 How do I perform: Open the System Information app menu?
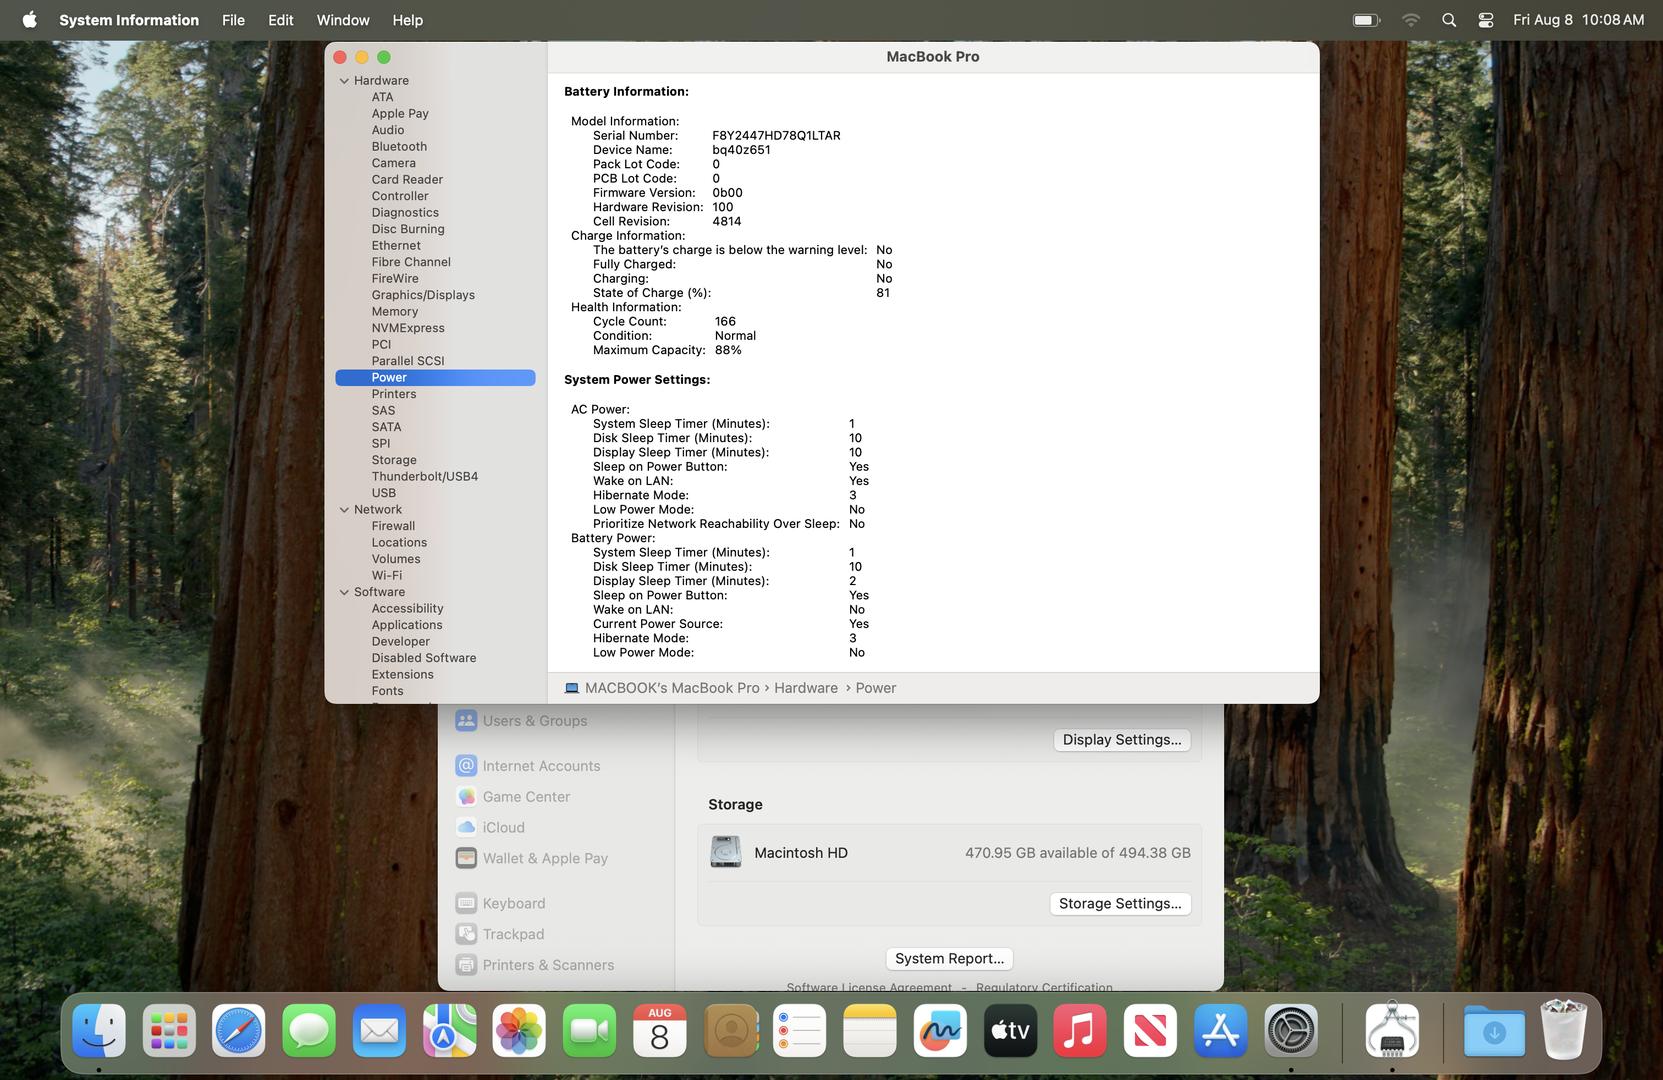[129, 20]
